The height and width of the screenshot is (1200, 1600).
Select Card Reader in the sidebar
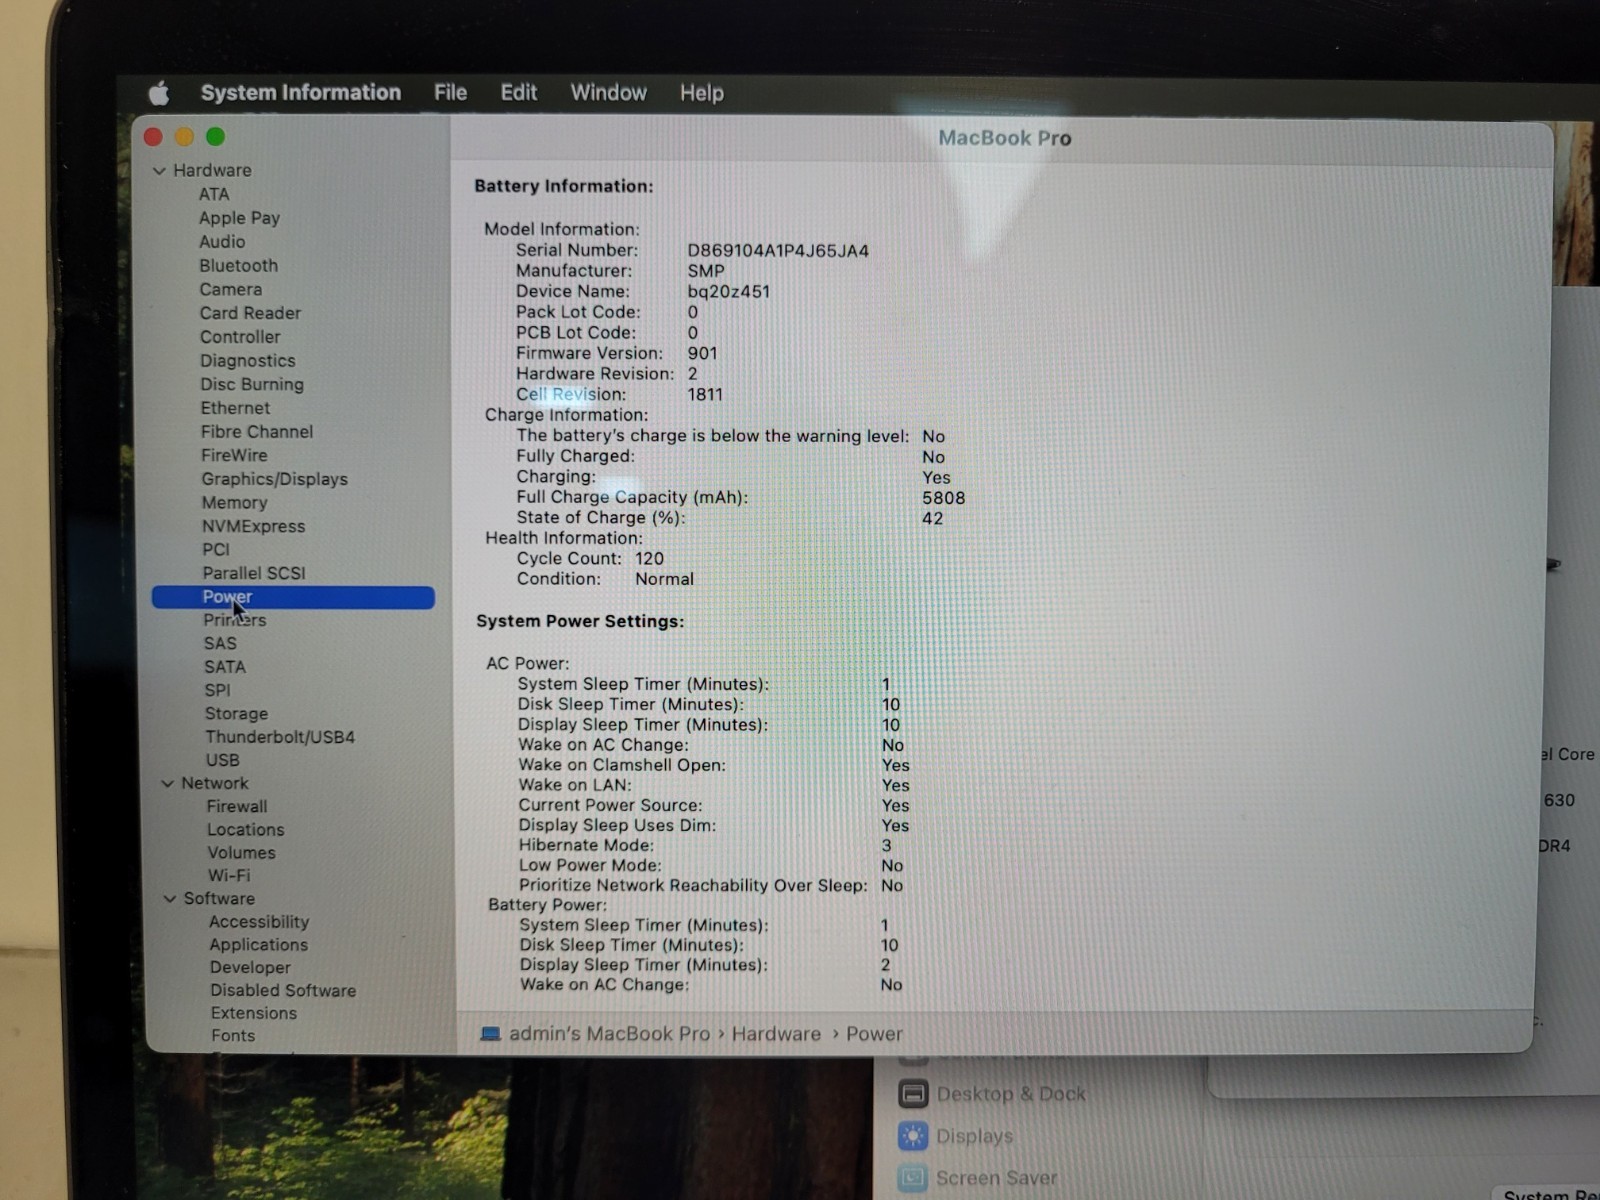(x=250, y=313)
